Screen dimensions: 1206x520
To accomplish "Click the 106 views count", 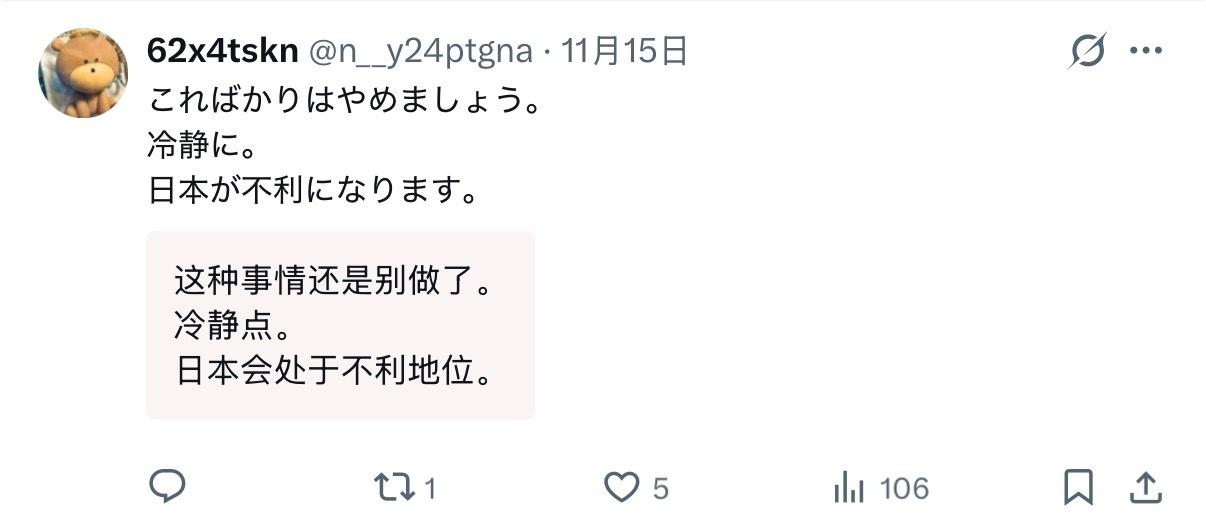I will click(905, 488).
